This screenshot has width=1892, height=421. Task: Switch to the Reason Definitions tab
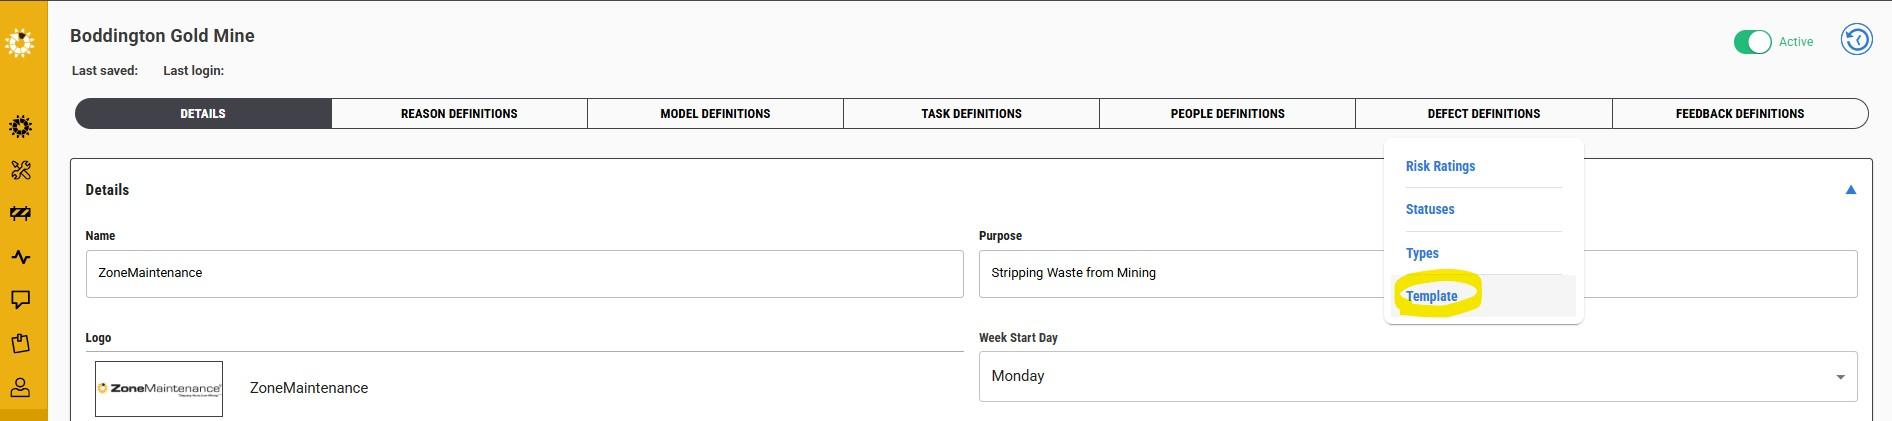pyautogui.click(x=459, y=114)
